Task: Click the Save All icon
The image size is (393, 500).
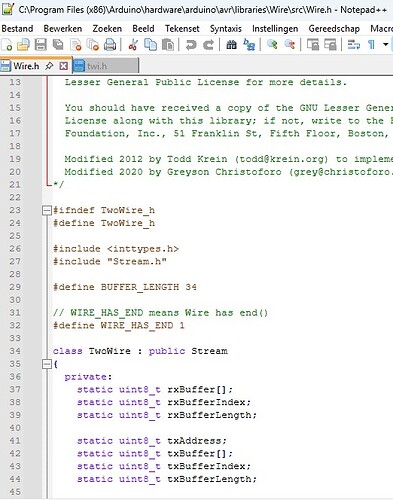Action: click(x=58, y=44)
